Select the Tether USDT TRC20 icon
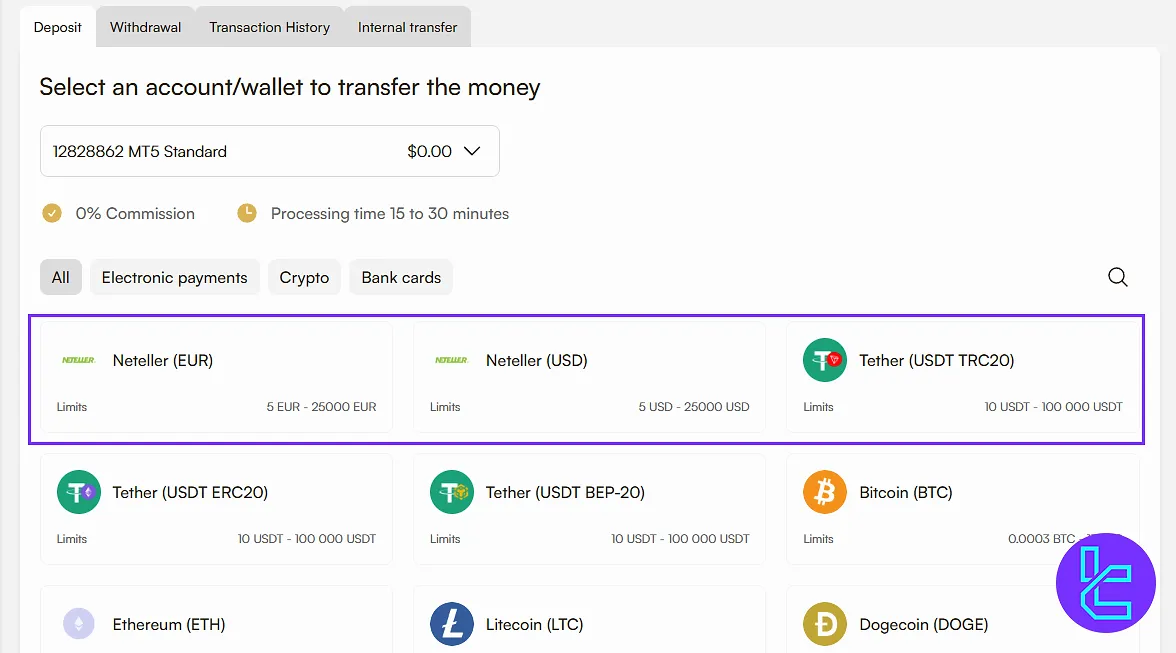The width and height of the screenshot is (1176, 653). click(x=825, y=360)
